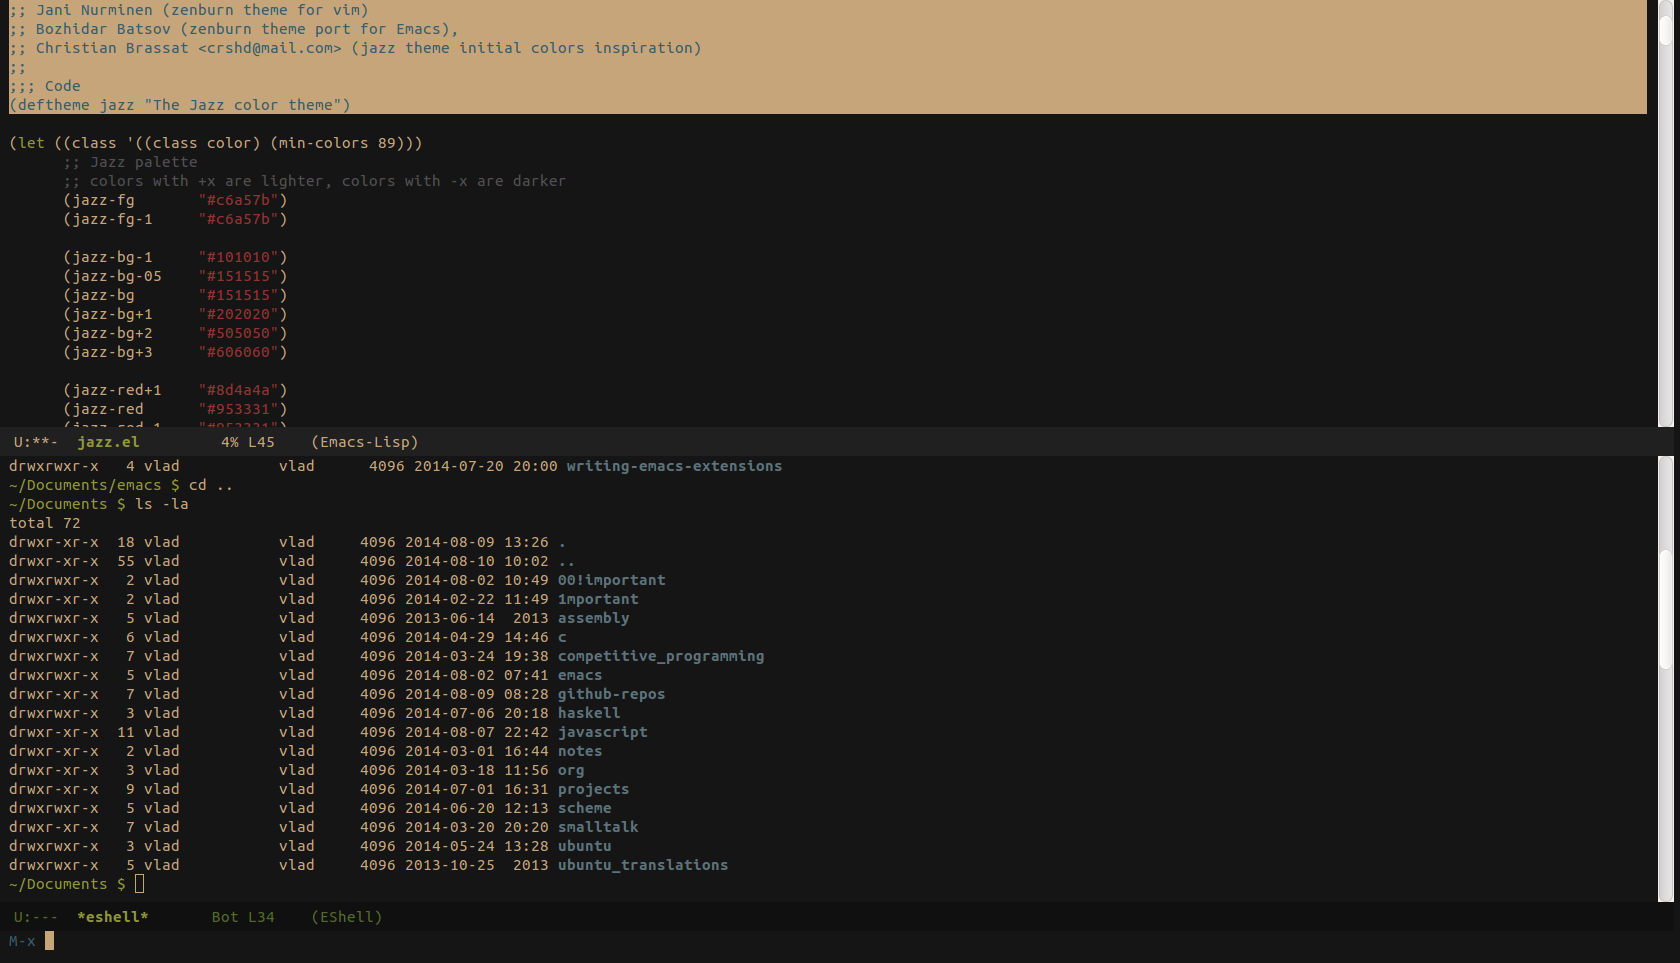Click the "#606060" value of jazz-bg+3
The height and width of the screenshot is (963, 1680).
pyautogui.click(x=238, y=352)
